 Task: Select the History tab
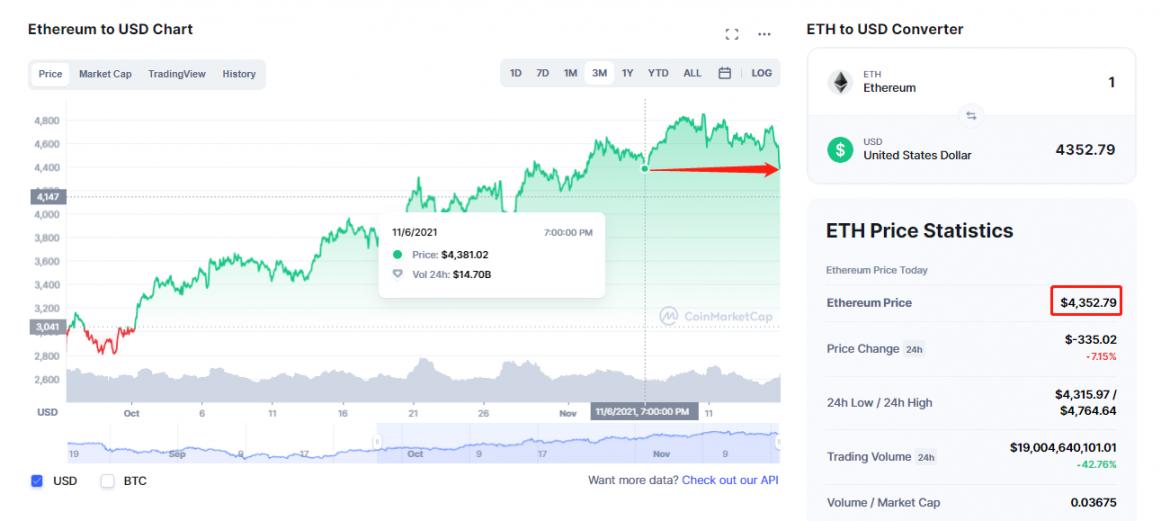pos(239,74)
